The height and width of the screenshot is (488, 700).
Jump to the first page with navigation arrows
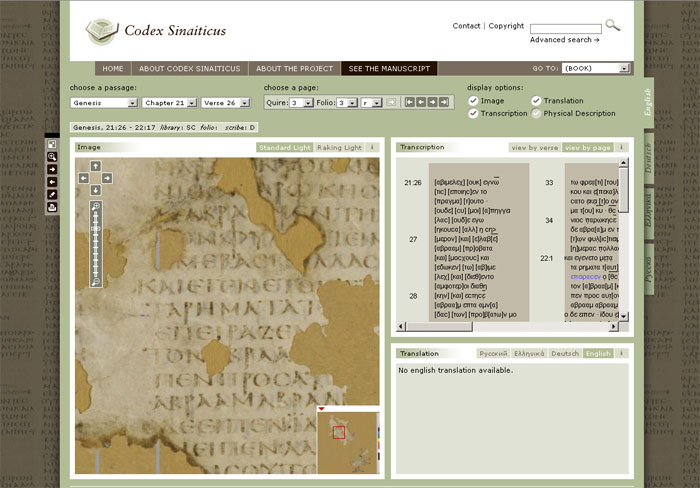click(409, 102)
